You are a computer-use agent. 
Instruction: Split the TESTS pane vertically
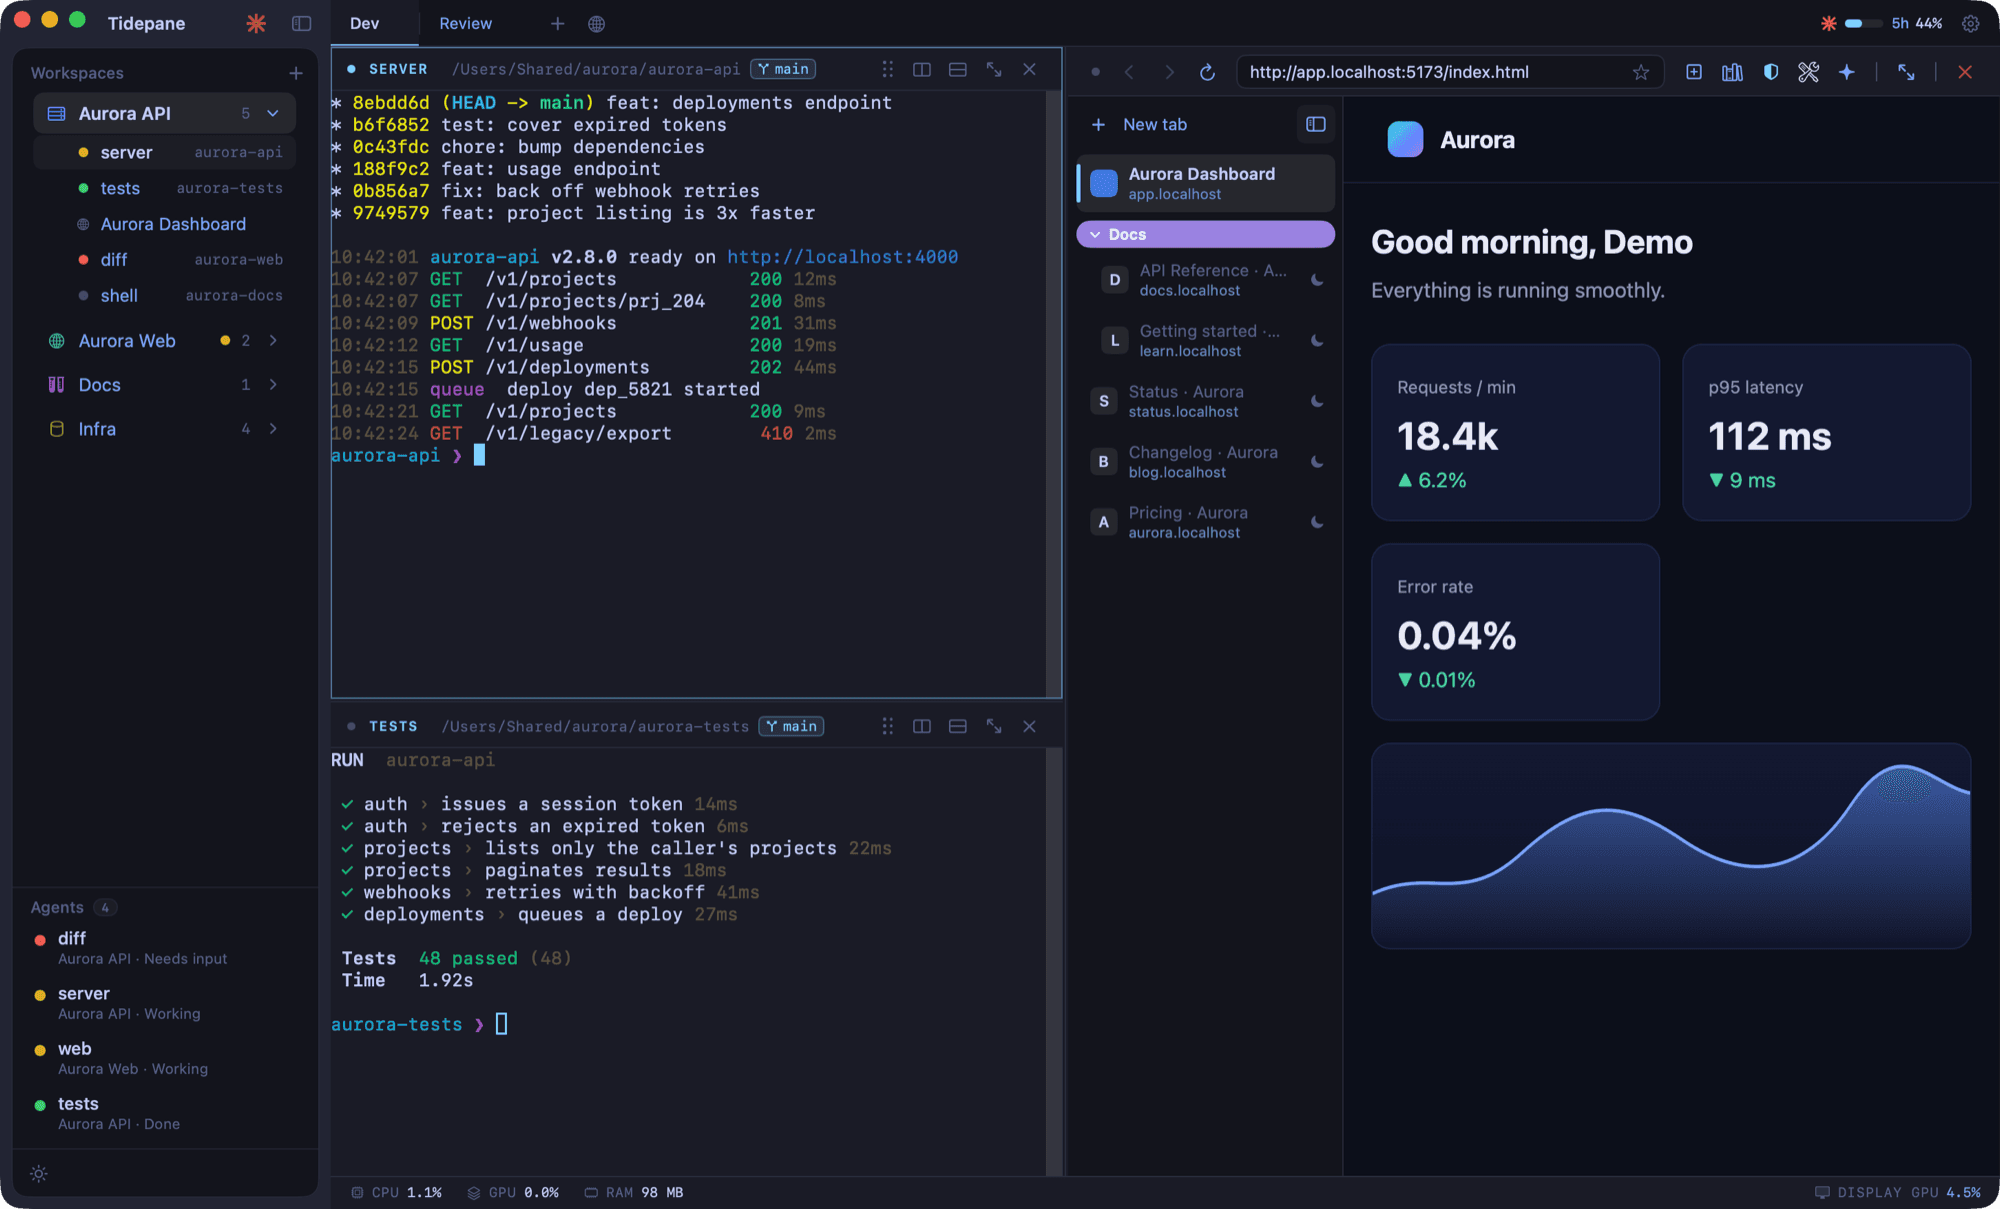(x=922, y=726)
